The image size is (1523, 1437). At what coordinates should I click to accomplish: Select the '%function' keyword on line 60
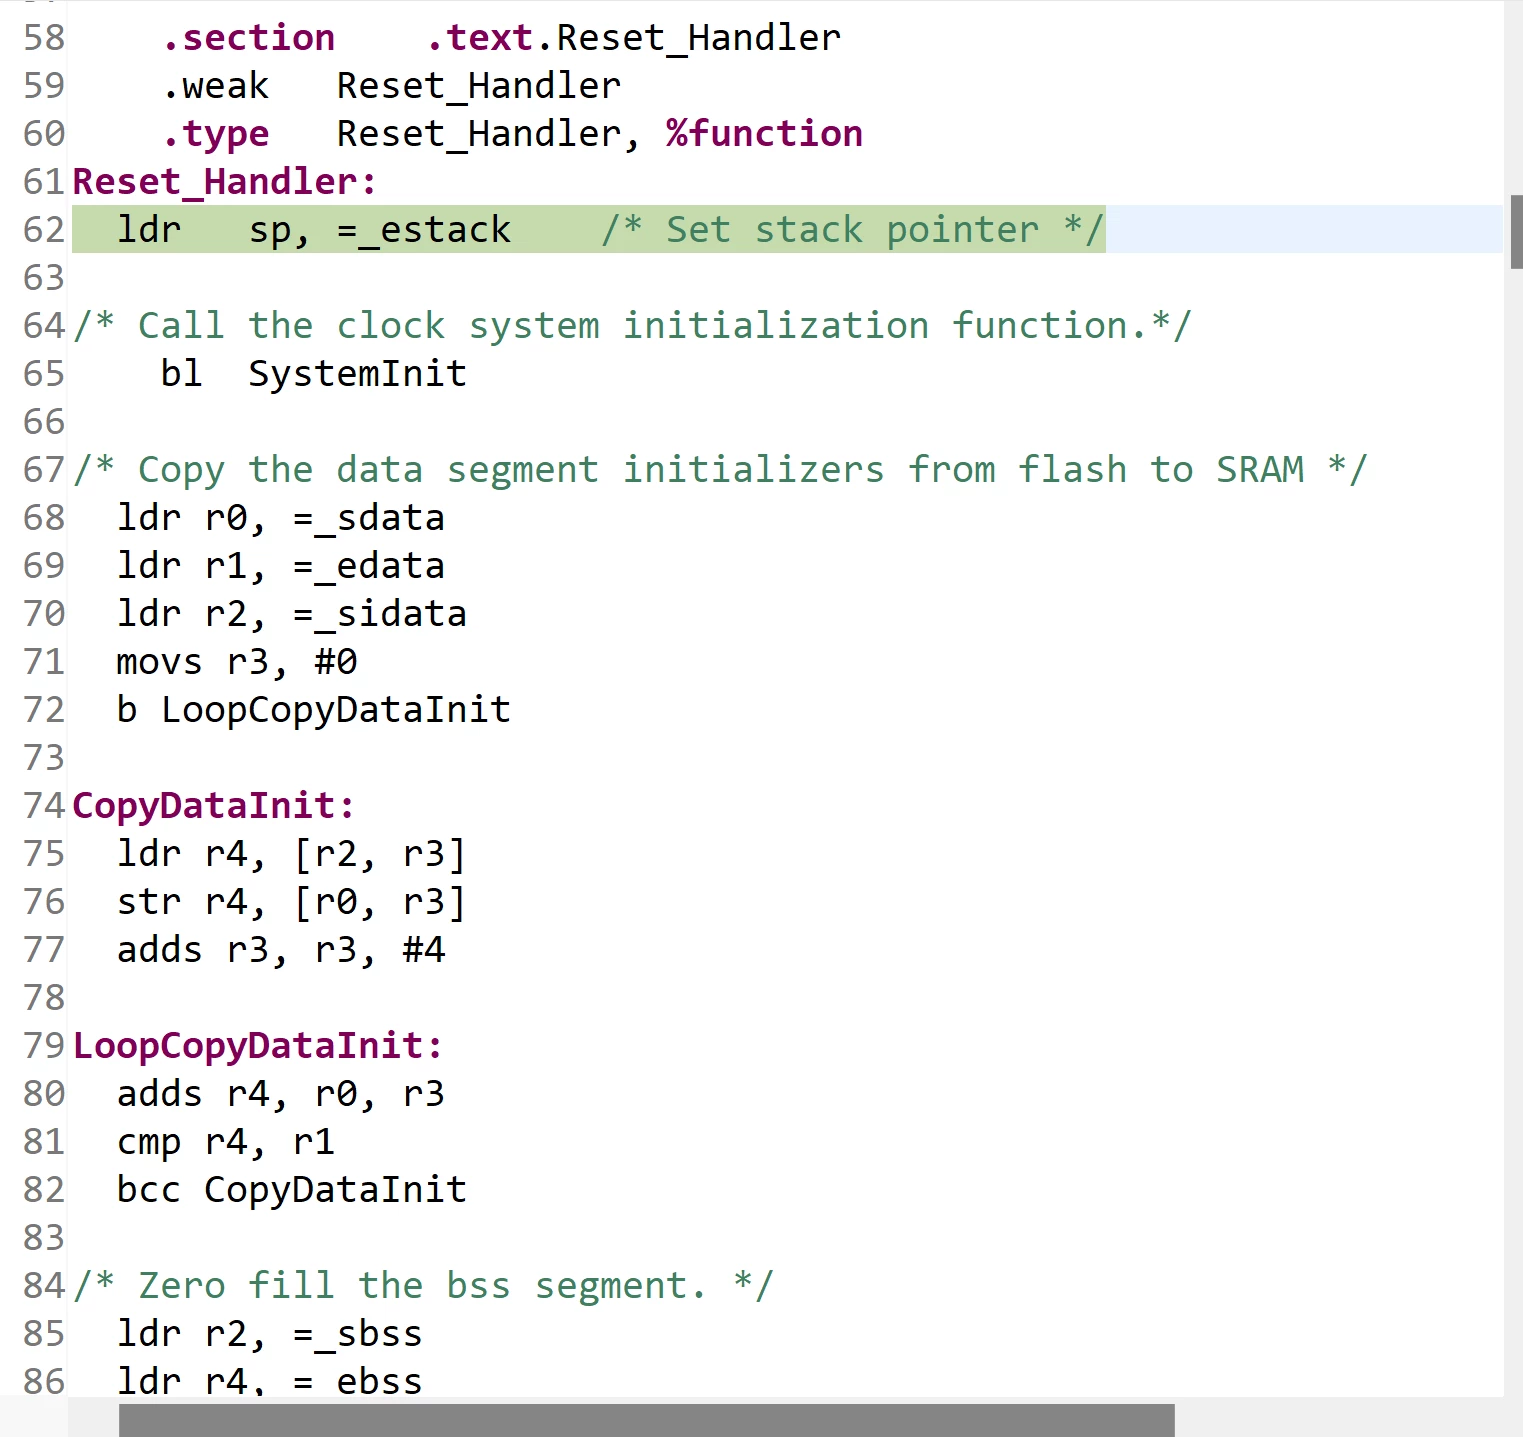tap(765, 133)
